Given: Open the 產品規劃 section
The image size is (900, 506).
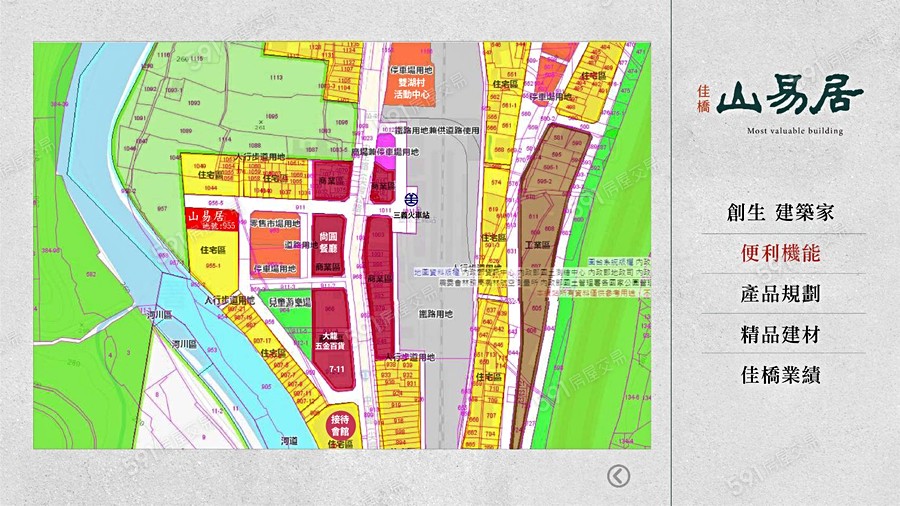Looking at the screenshot, I should click(781, 294).
